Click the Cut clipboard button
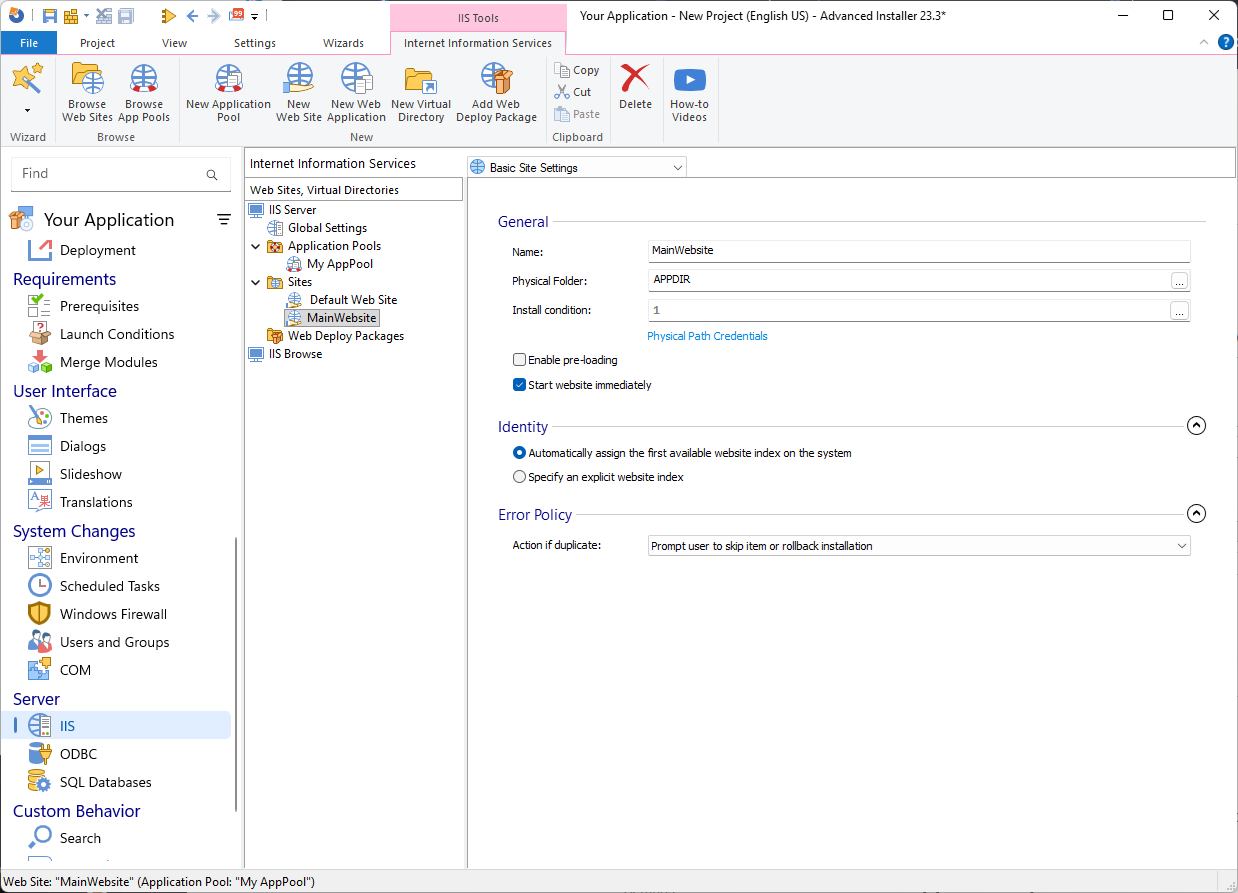Screen dimensions: 1238x893 (574, 92)
